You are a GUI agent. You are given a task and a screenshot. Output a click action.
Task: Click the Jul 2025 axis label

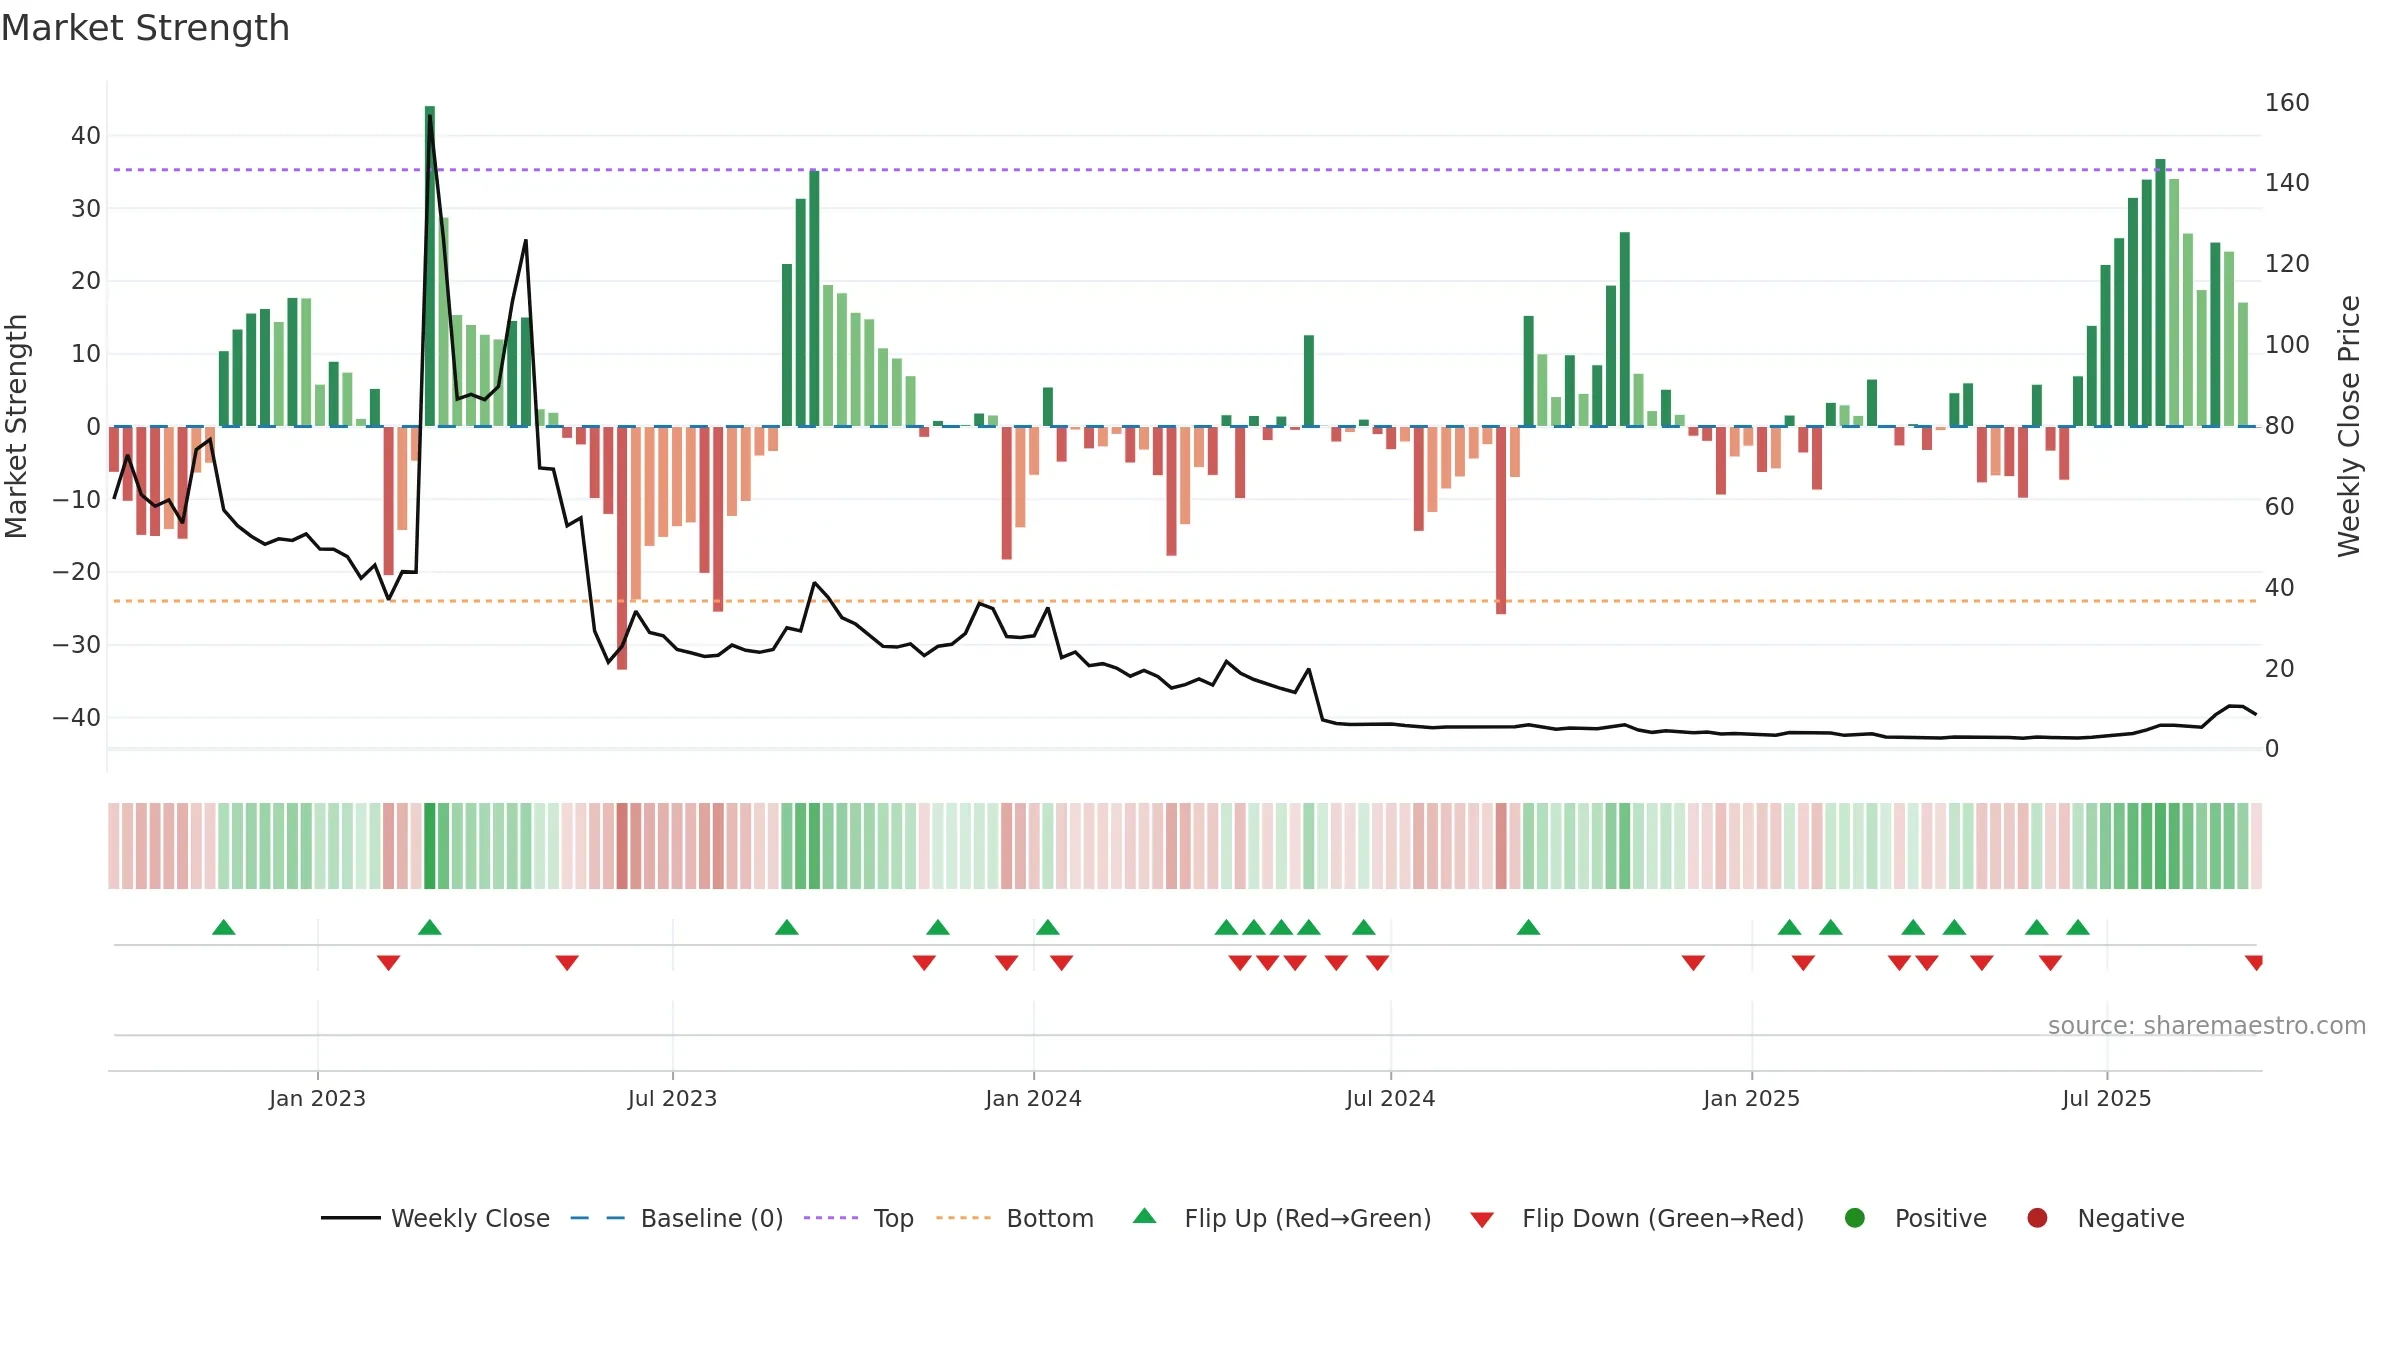click(2107, 1098)
